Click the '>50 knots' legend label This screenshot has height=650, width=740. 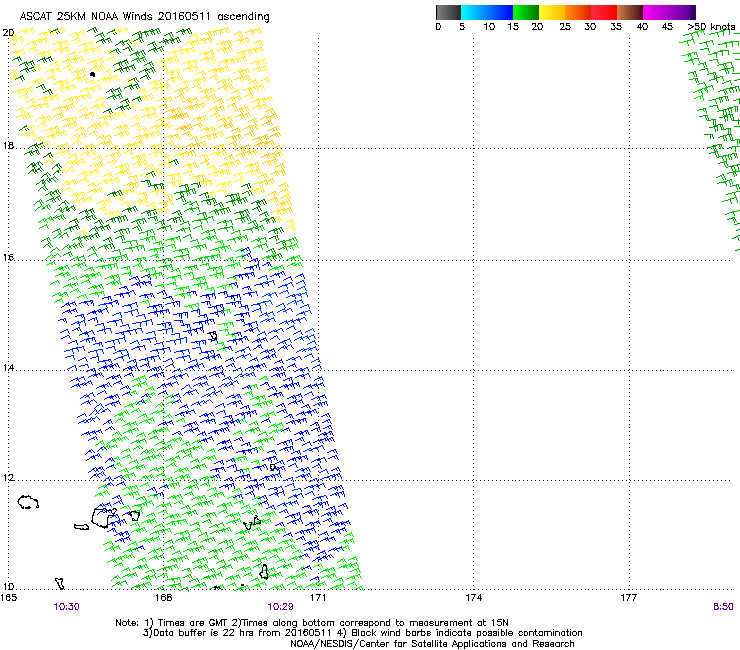tap(712, 27)
